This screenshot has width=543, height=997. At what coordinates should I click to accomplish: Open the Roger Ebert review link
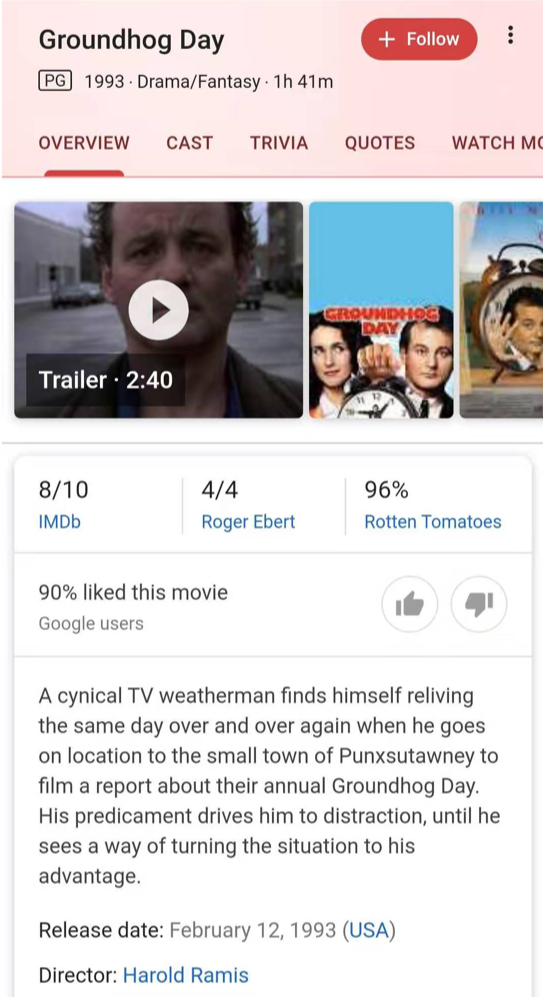(x=248, y=522)
